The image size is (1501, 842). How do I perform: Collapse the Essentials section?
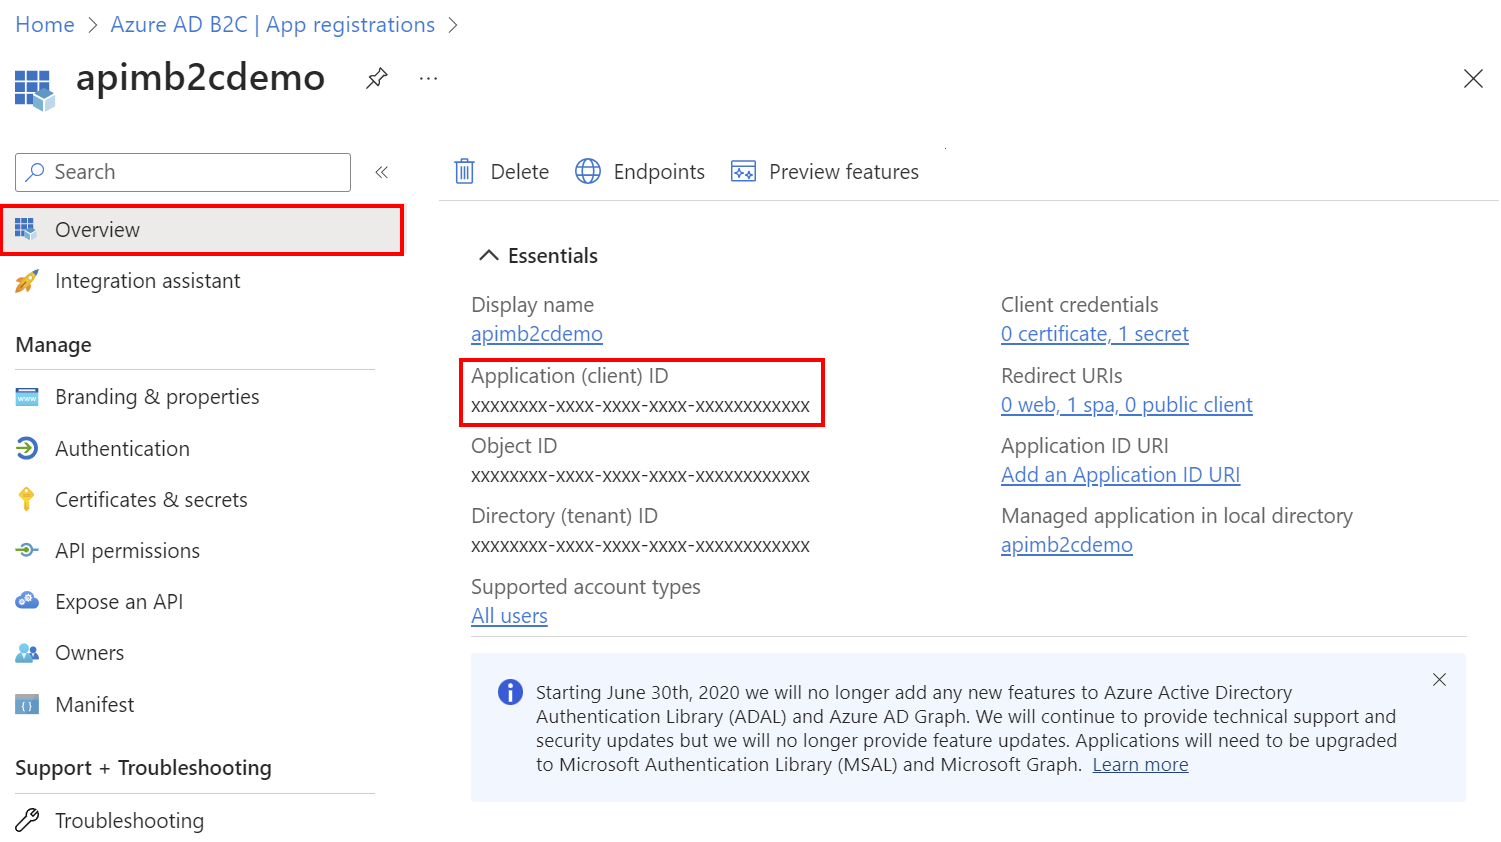[489, 255]
